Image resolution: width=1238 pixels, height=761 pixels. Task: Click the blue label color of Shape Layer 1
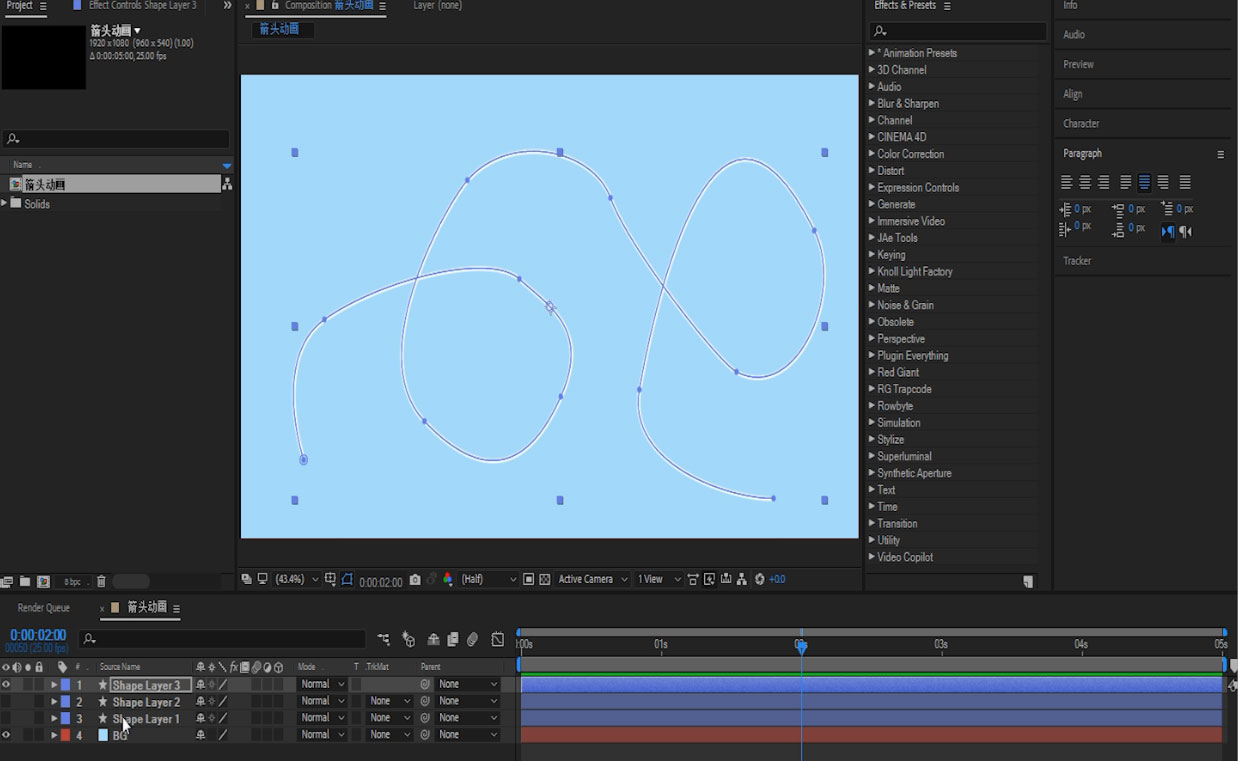[66, 719]
